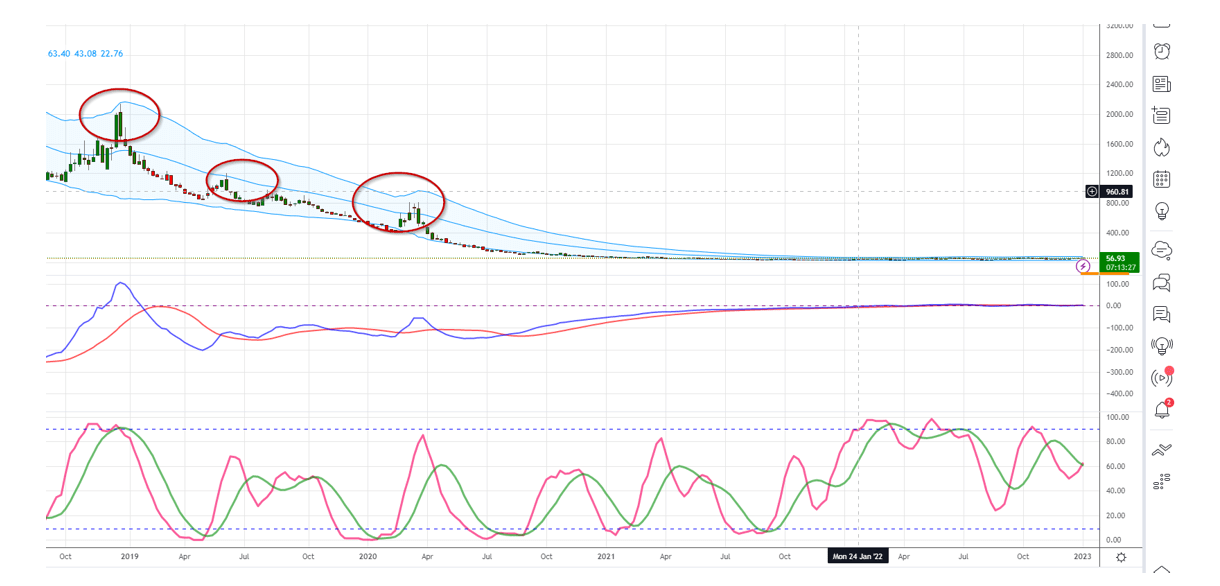Click the Mon 24 Jan '22 date label

[858, 556]
